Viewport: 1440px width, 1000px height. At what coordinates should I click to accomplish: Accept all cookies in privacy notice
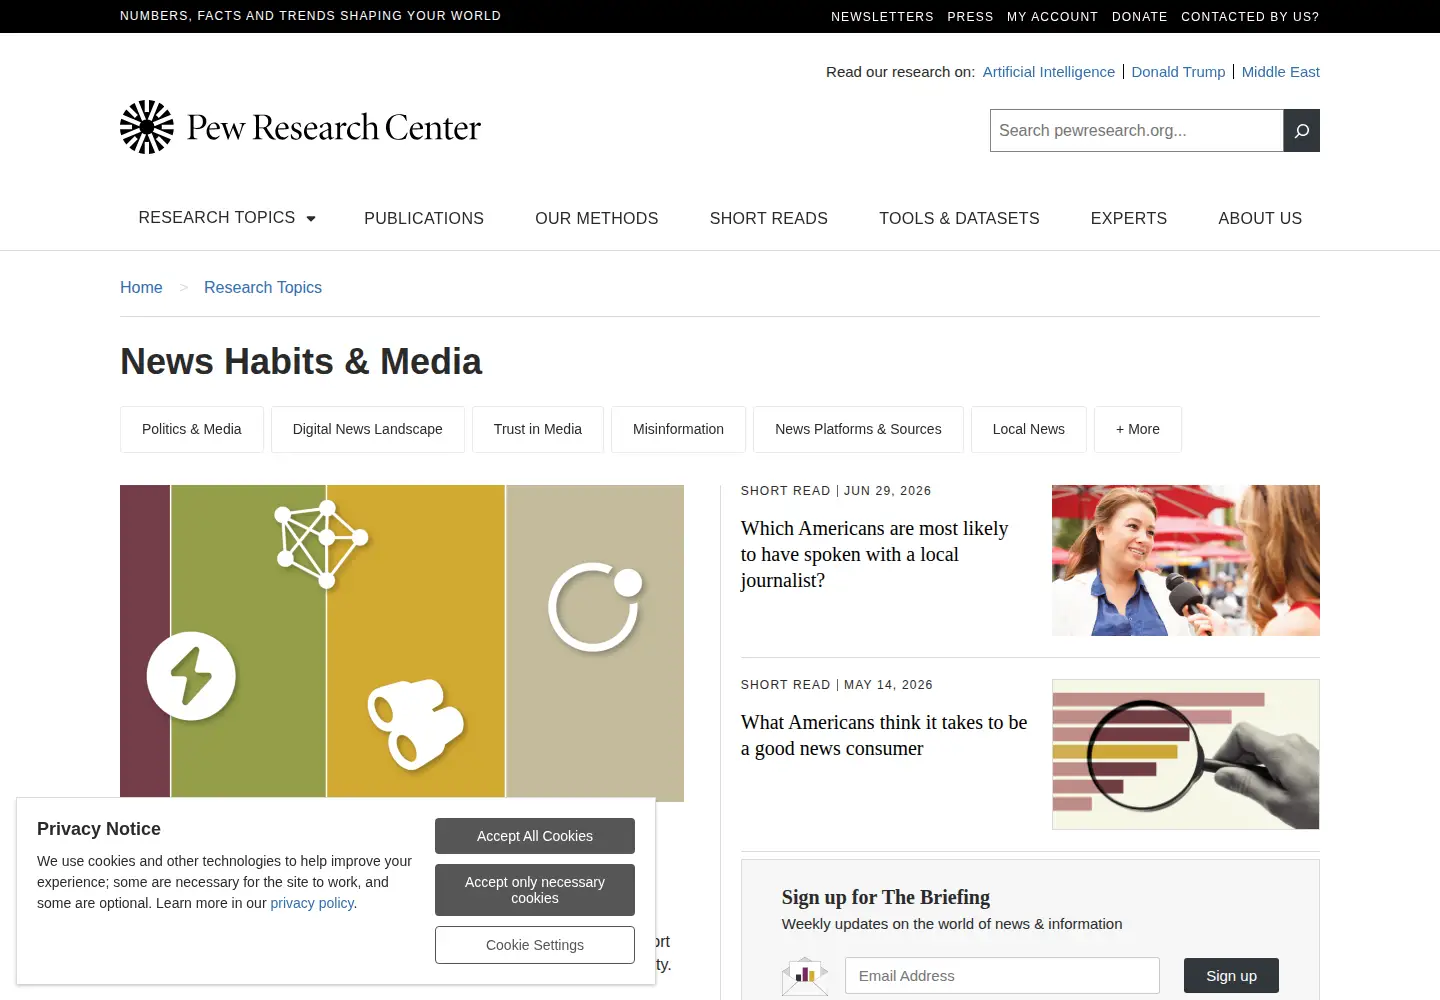[535, 836]
